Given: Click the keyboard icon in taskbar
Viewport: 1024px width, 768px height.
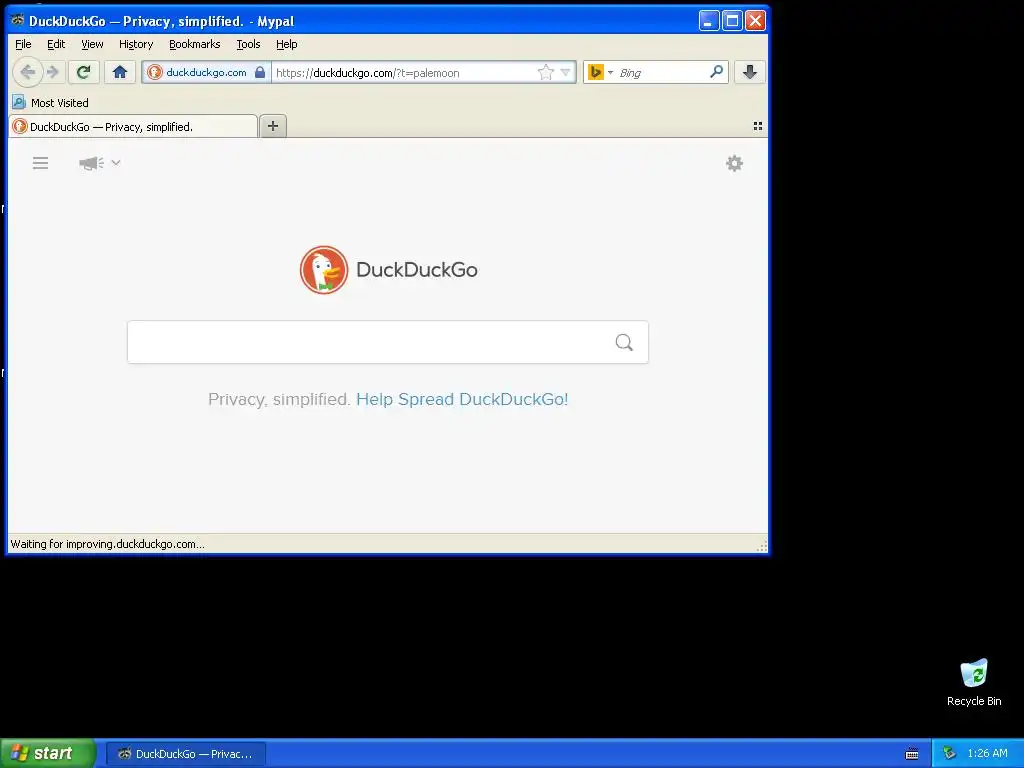Looking at the screenshot, I should click(x=912, y=754).
